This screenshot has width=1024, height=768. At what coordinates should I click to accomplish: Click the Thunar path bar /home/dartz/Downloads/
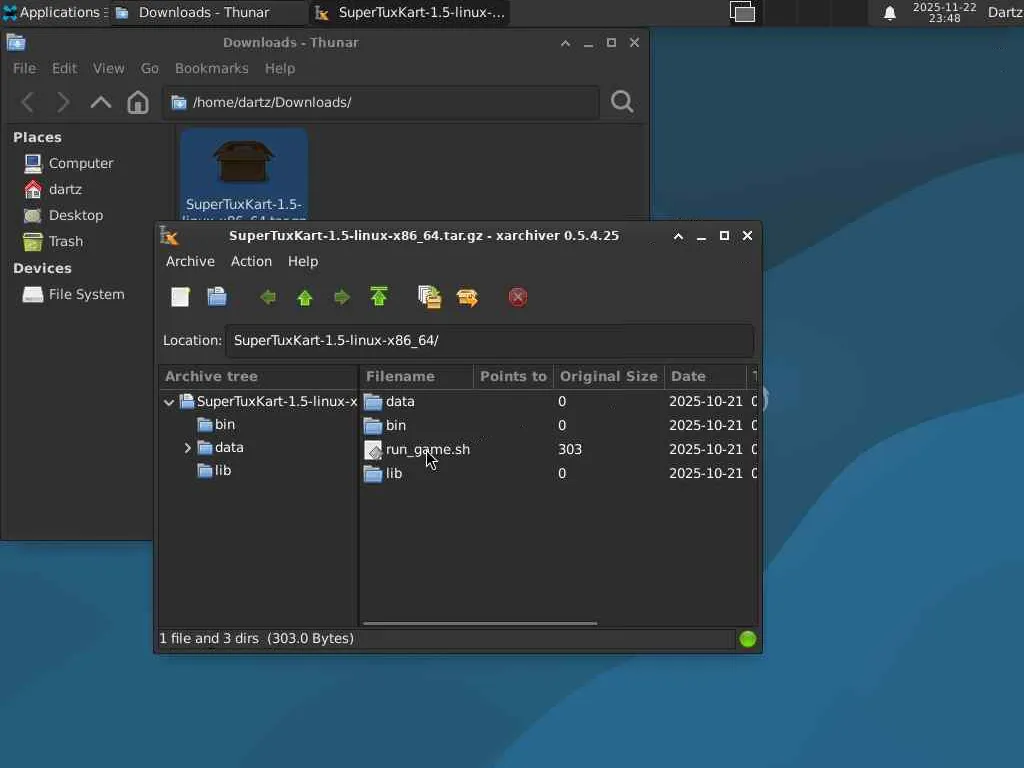381,103
